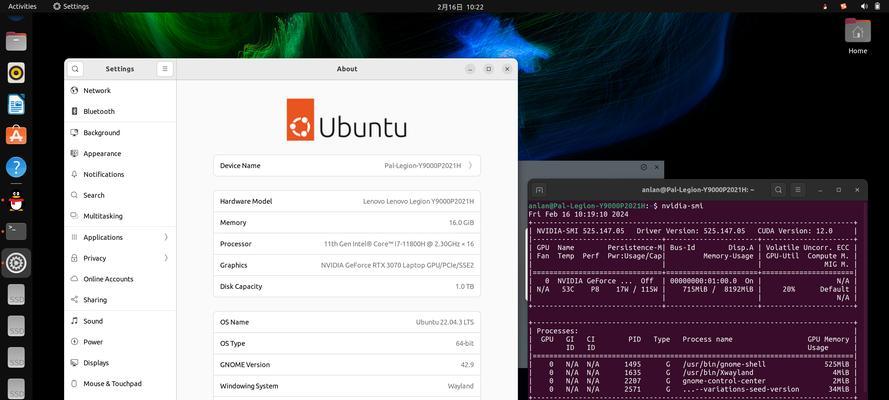This screenshot has width=889, height=400.
Task: Click the Settings gear in the dock
Action: coord(16,263)
